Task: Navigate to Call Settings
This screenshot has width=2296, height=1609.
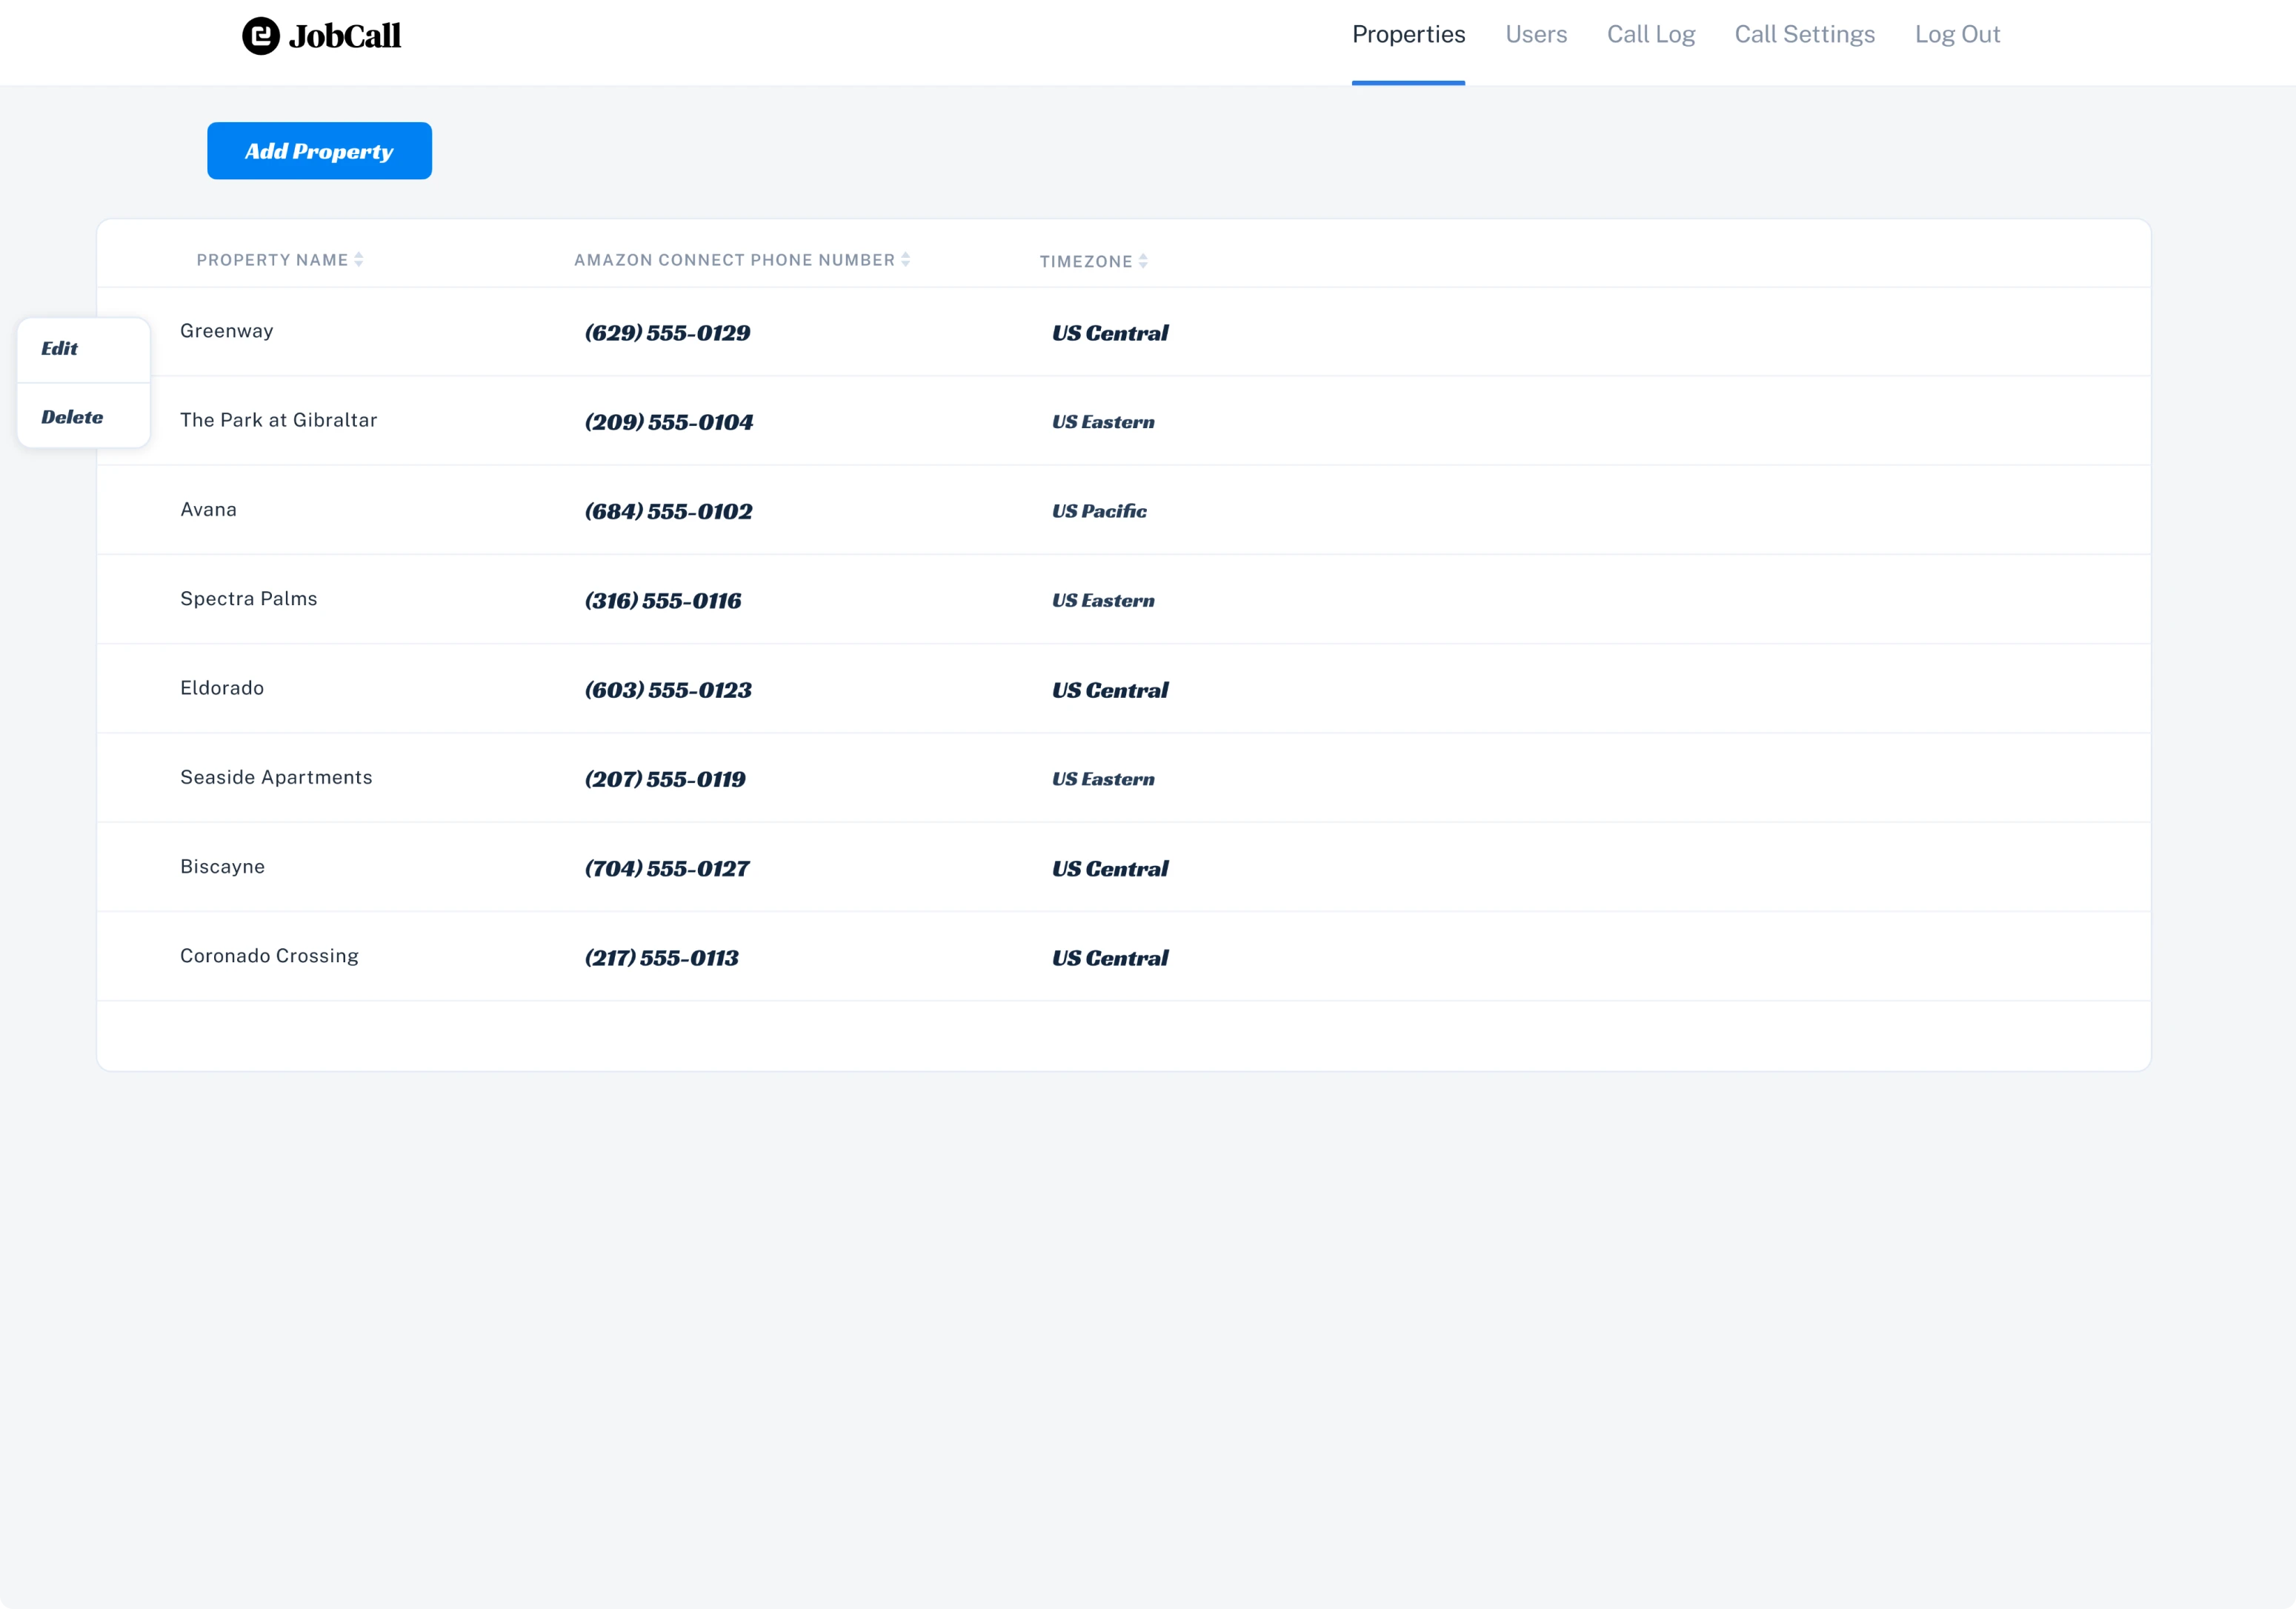Action: 1804,34
